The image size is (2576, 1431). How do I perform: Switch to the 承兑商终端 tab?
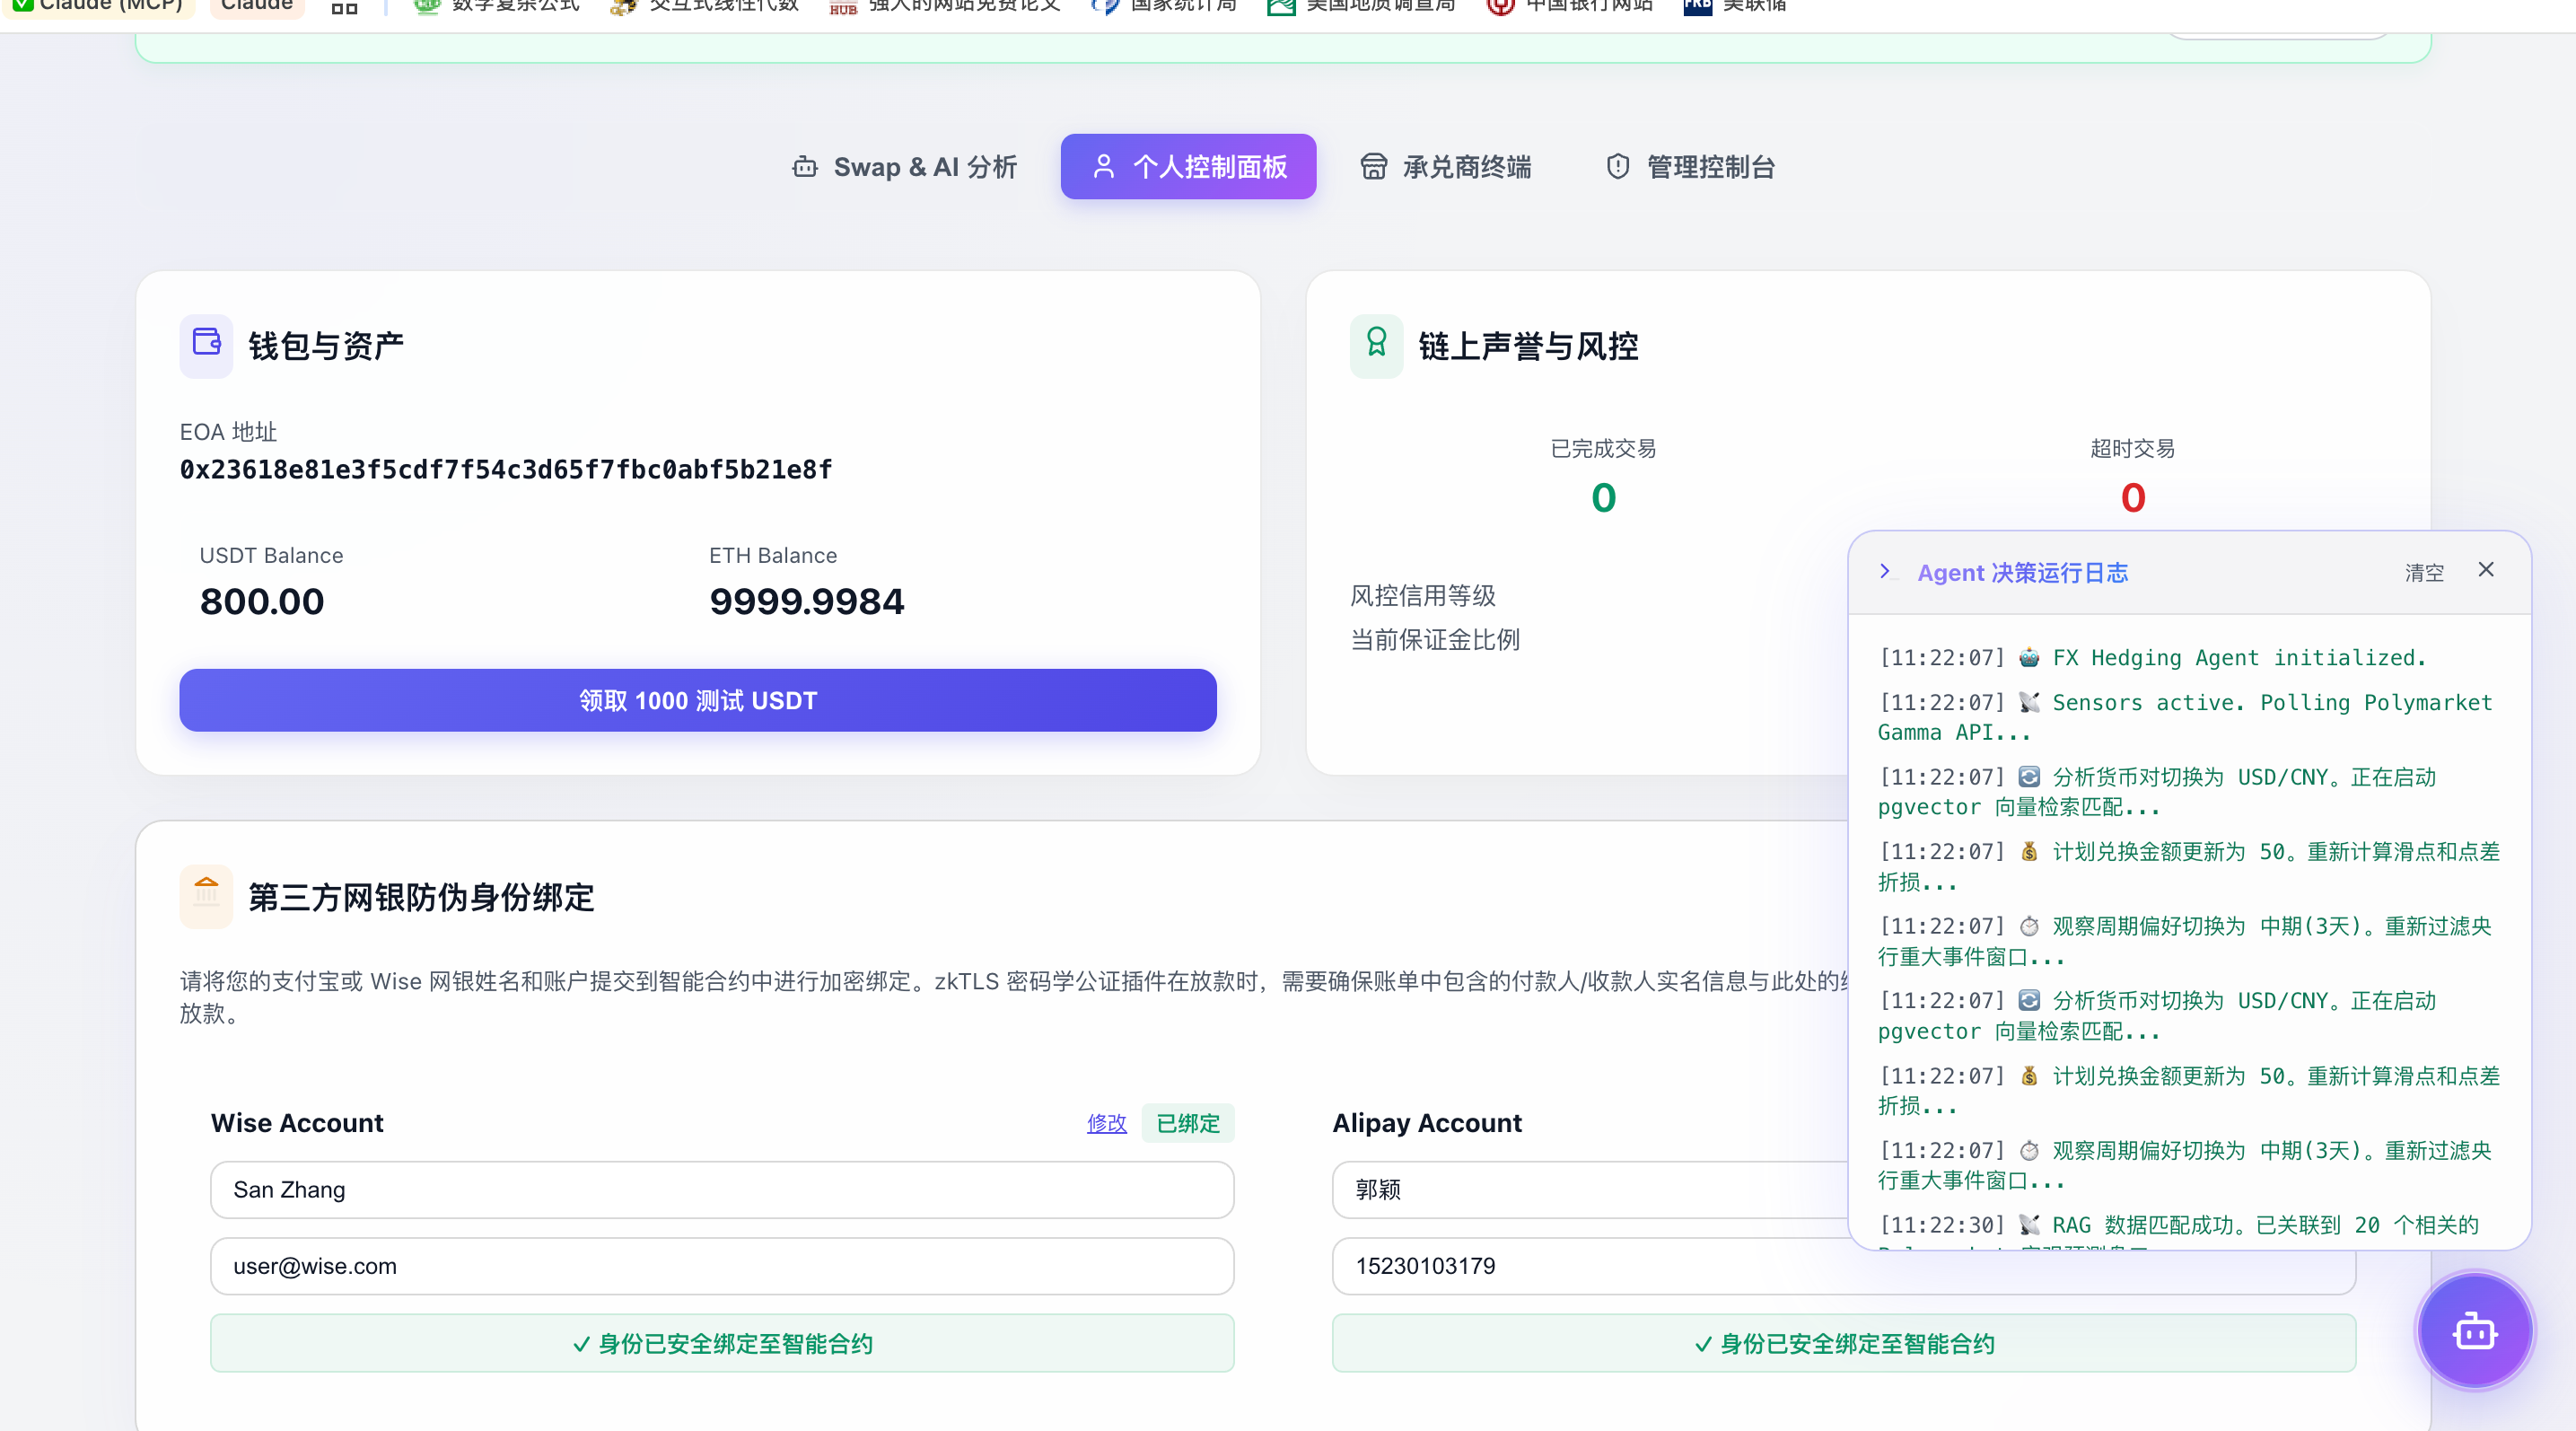tap(1446, 167)
